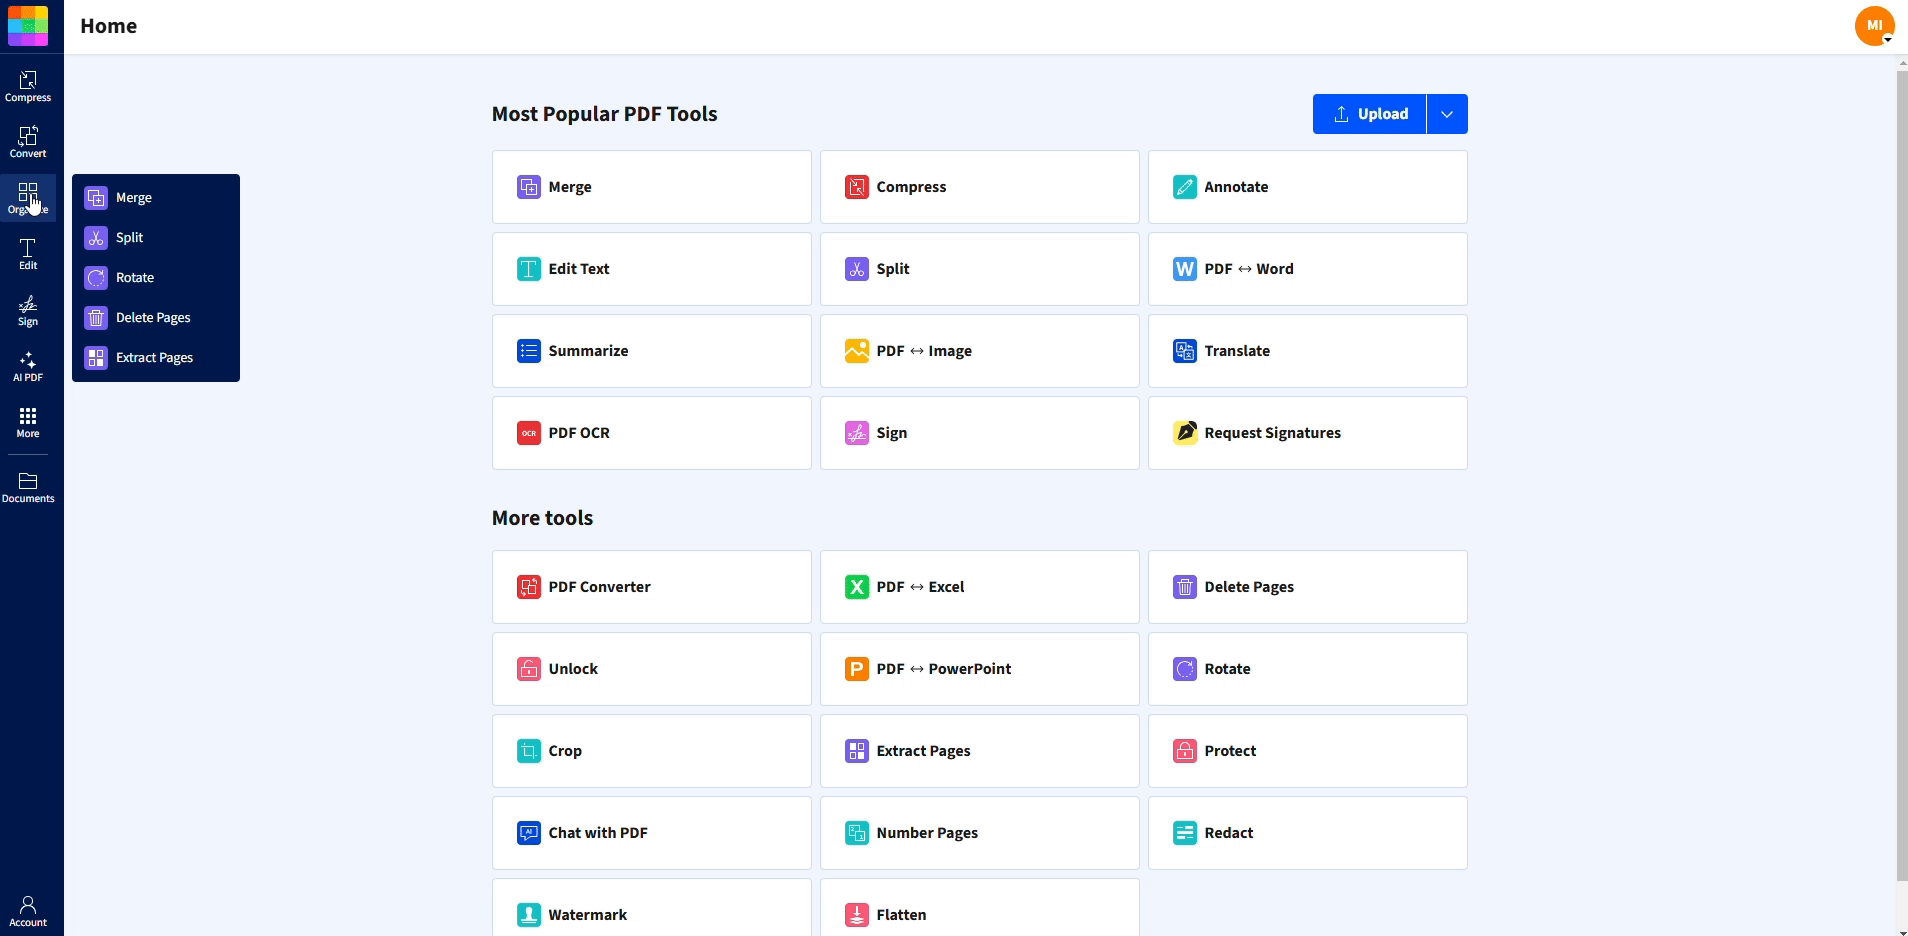Click the Request Signatures icon
The width and height of the screenshot is (1908, 936).
[x=1185, y=433]
